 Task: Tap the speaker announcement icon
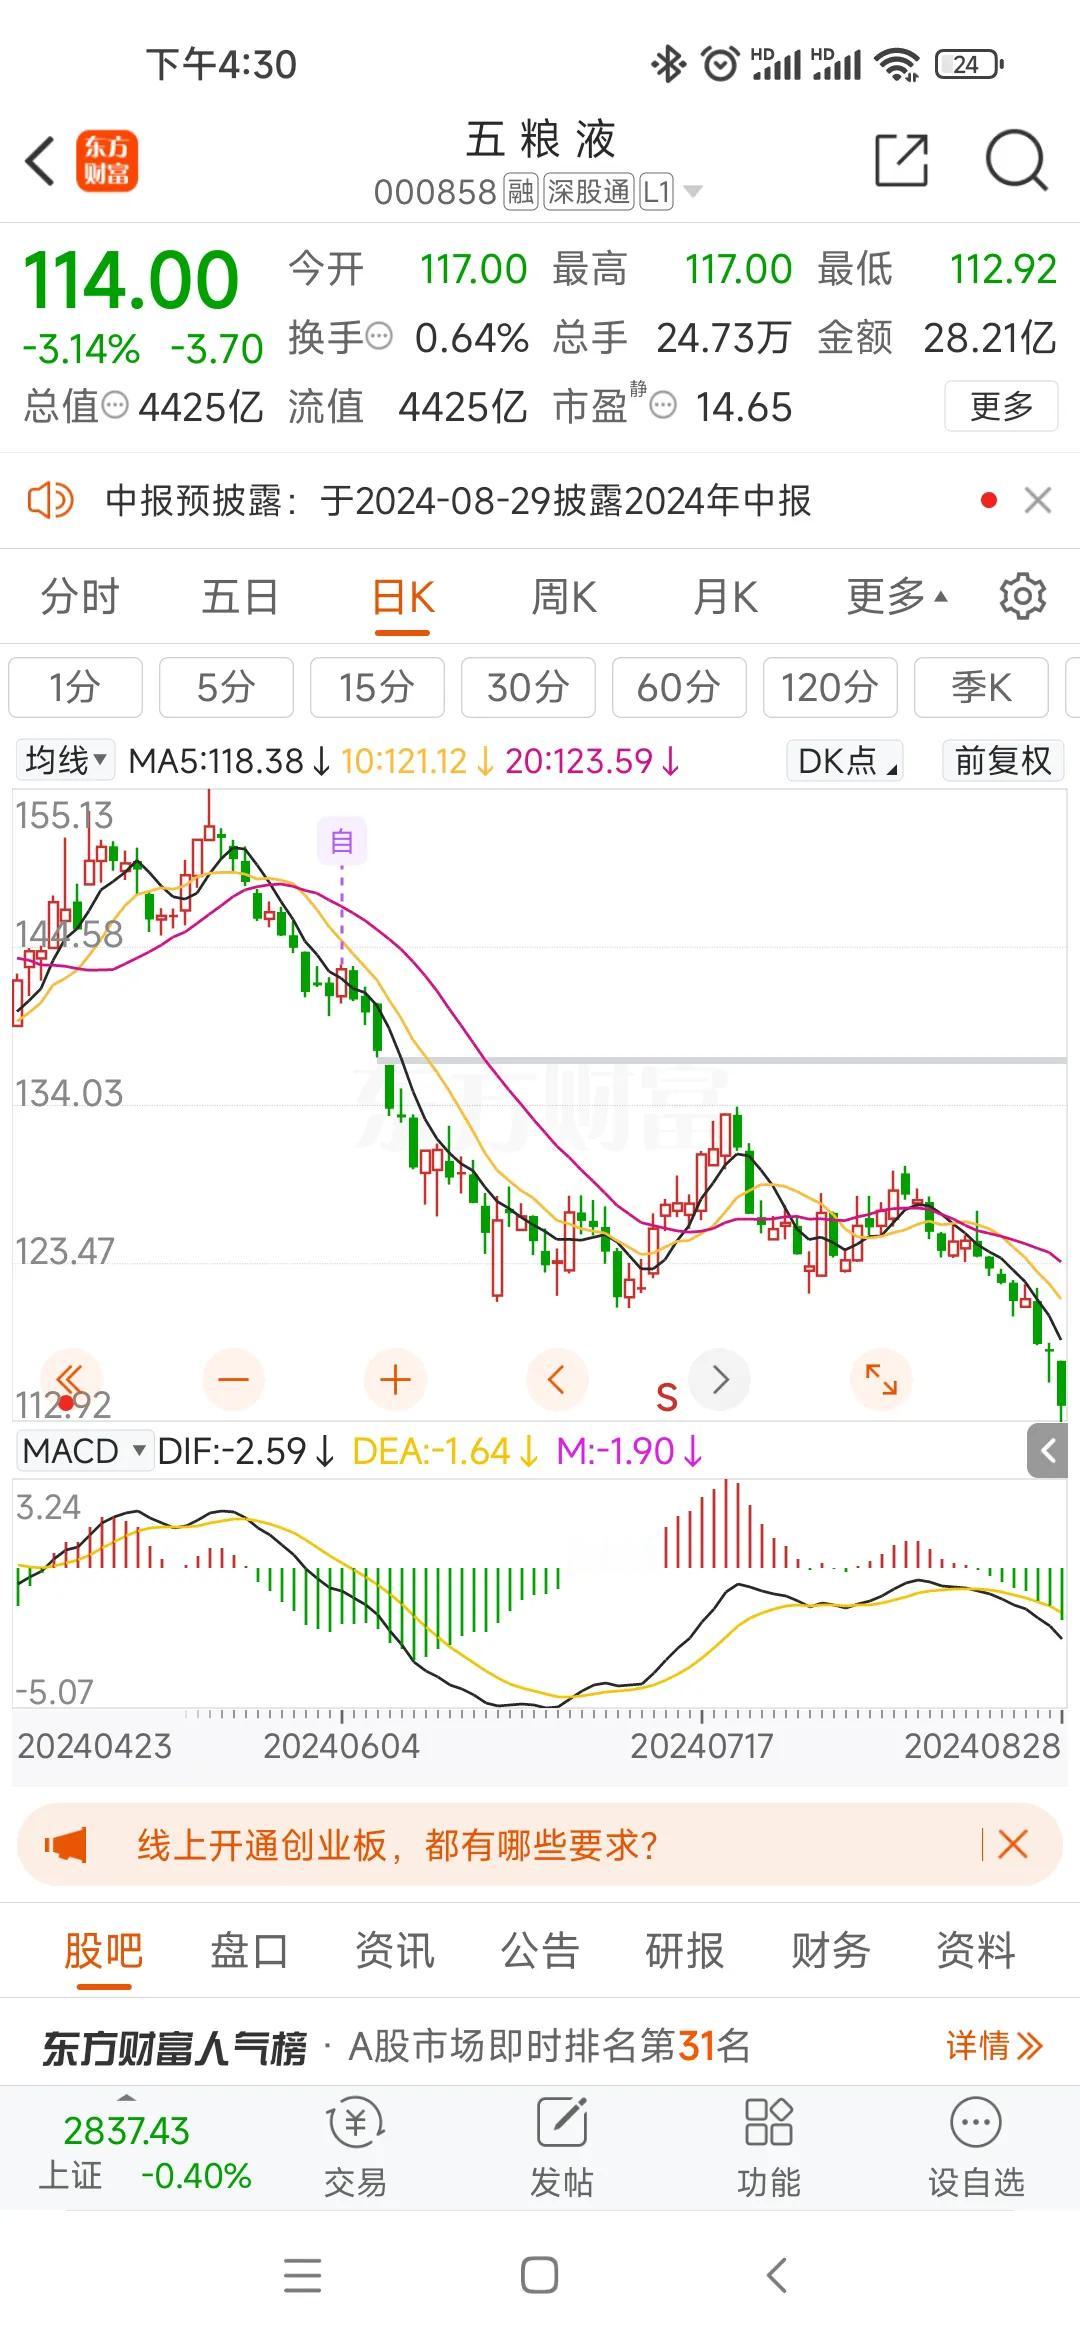(50, 500)
